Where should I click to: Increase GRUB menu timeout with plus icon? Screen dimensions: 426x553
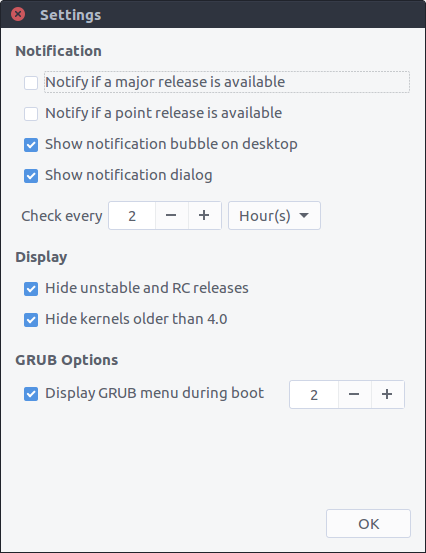click(x=387, y=394)
